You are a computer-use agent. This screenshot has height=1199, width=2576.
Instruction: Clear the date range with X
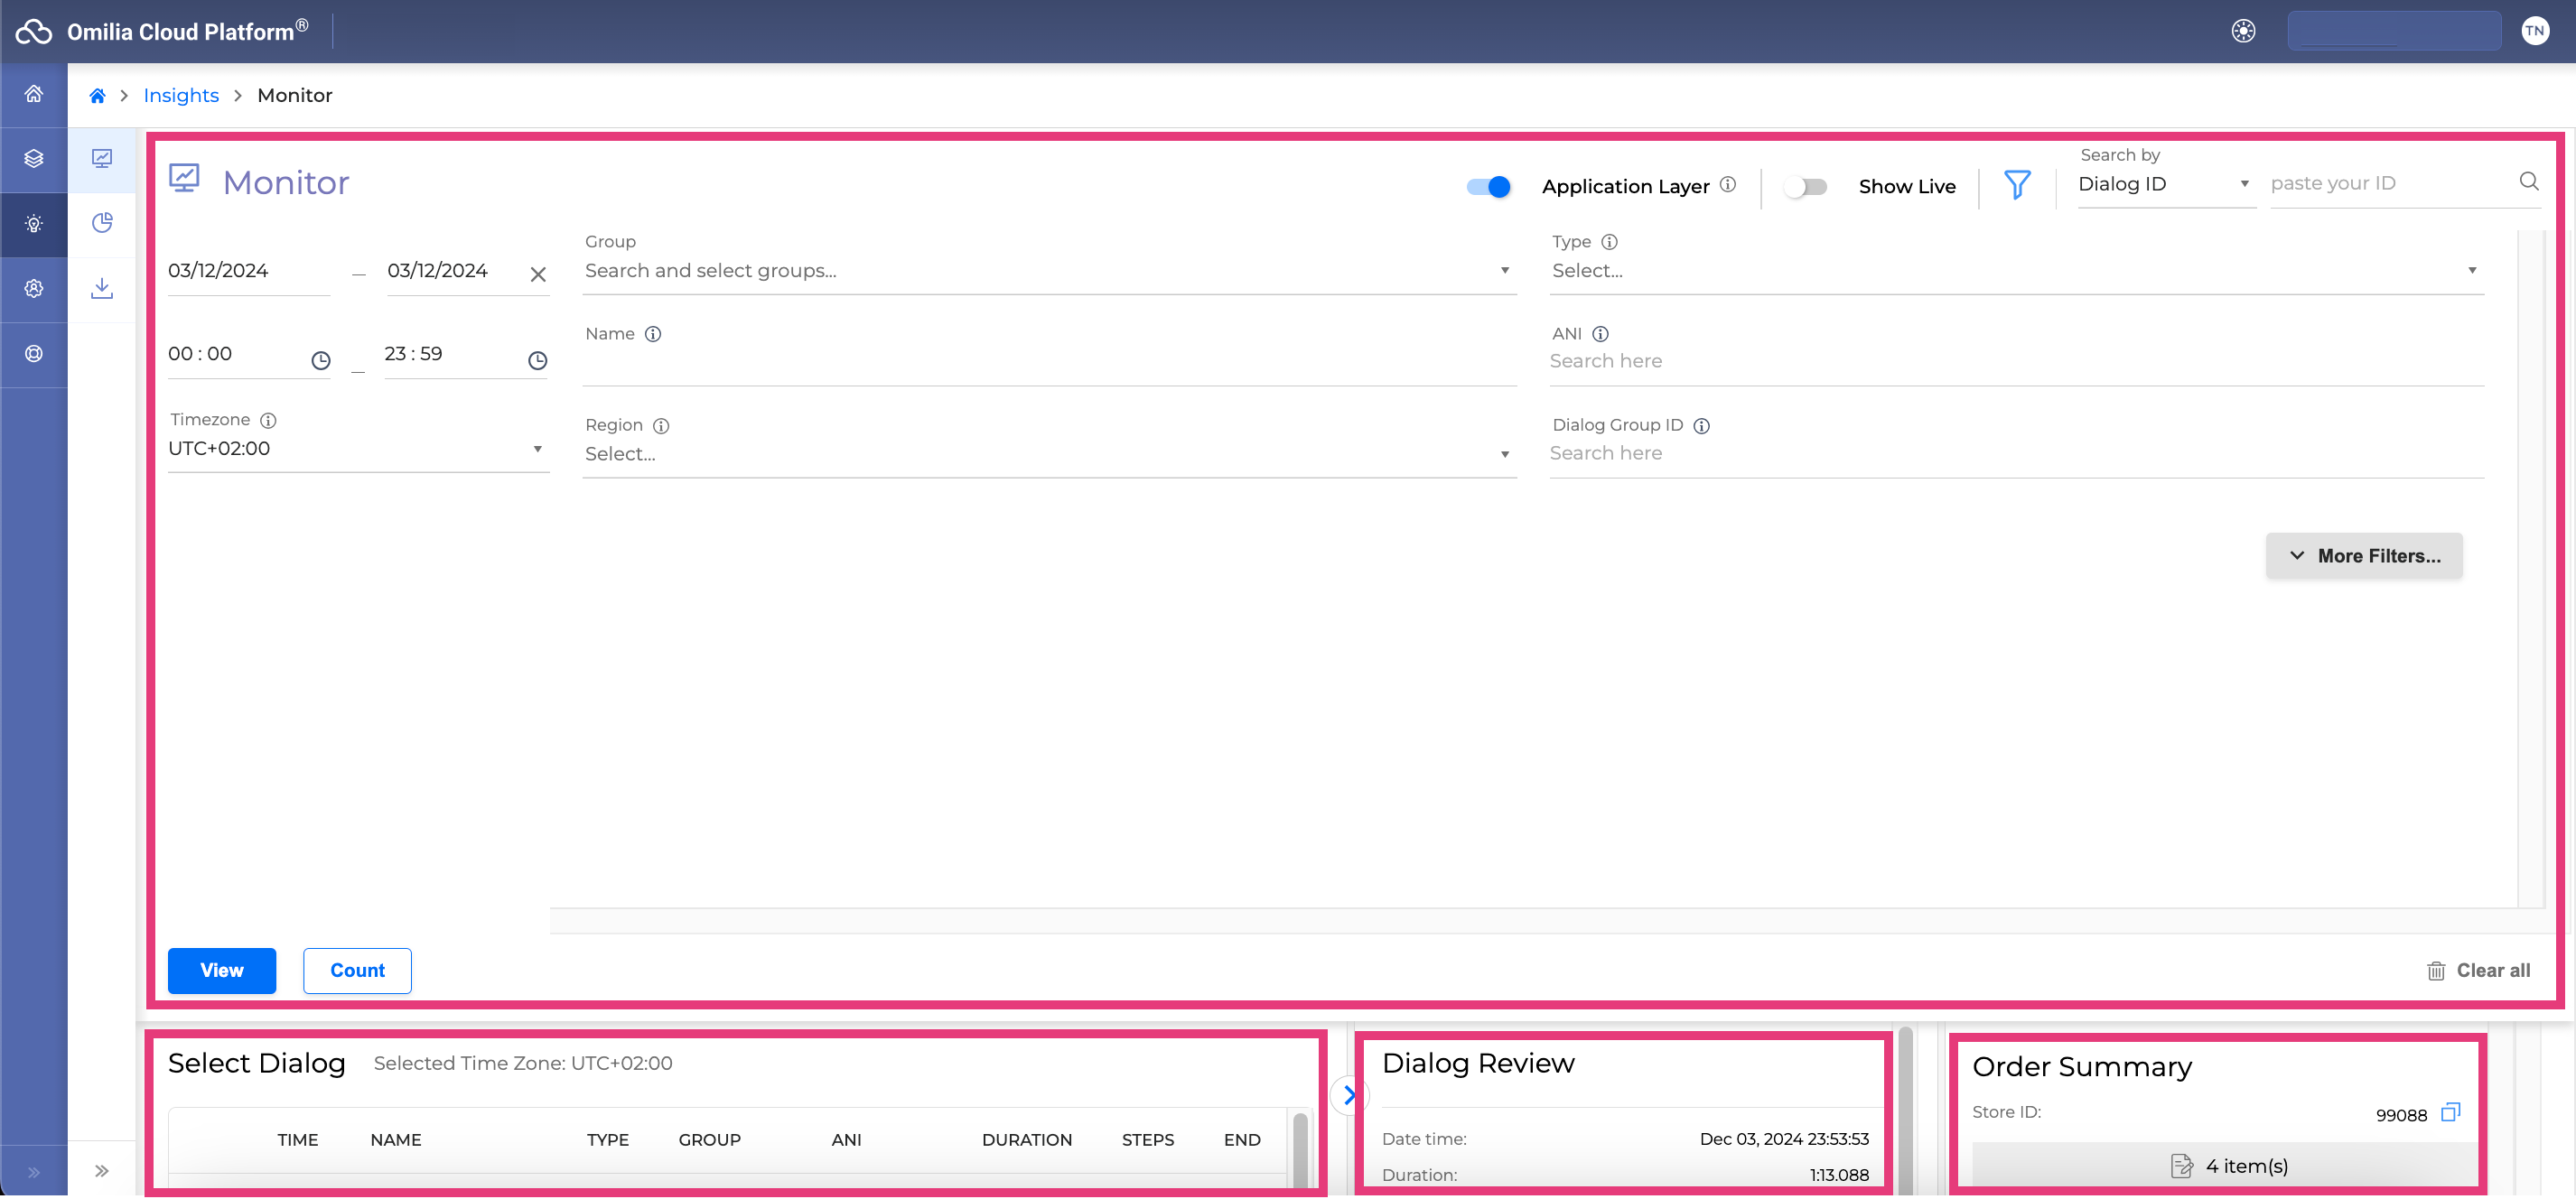click(x=538, y=274)
